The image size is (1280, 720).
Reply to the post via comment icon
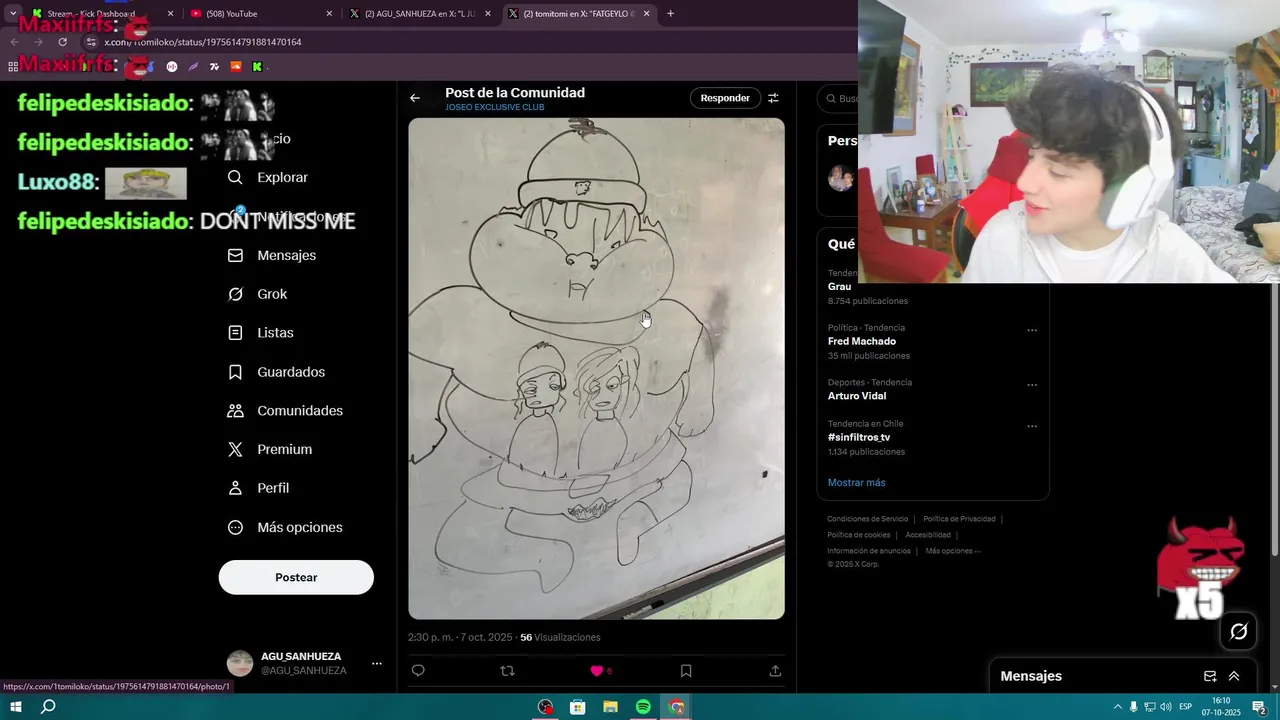pos(418,671)
